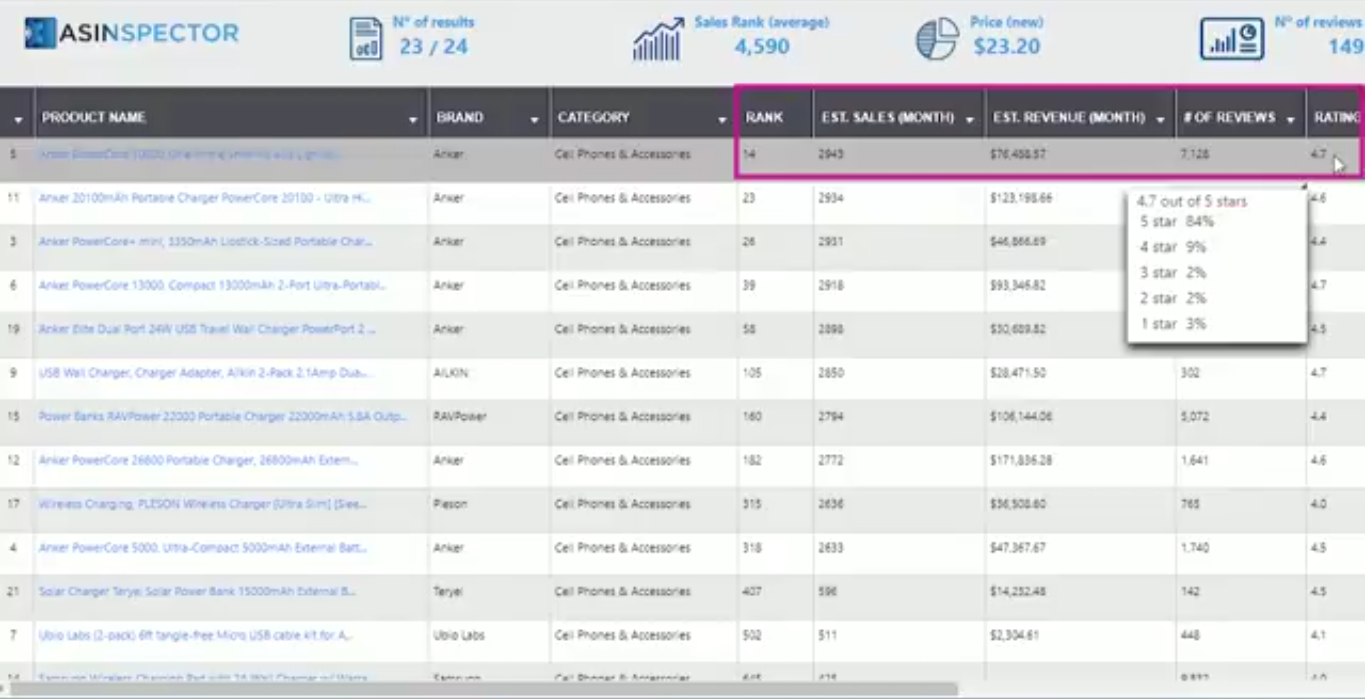Select the row number 11 cell
Image resolution: width=1365 pixels, height=699 pixels.
pyautogui.click(x=13, y=198)
